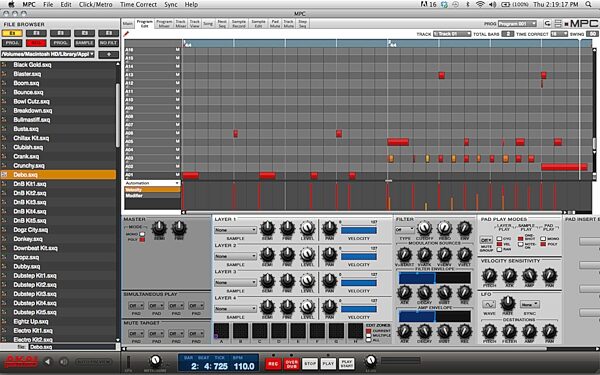
Task: Open Layer 3 Sample dropdown
Action: point(235,282)
